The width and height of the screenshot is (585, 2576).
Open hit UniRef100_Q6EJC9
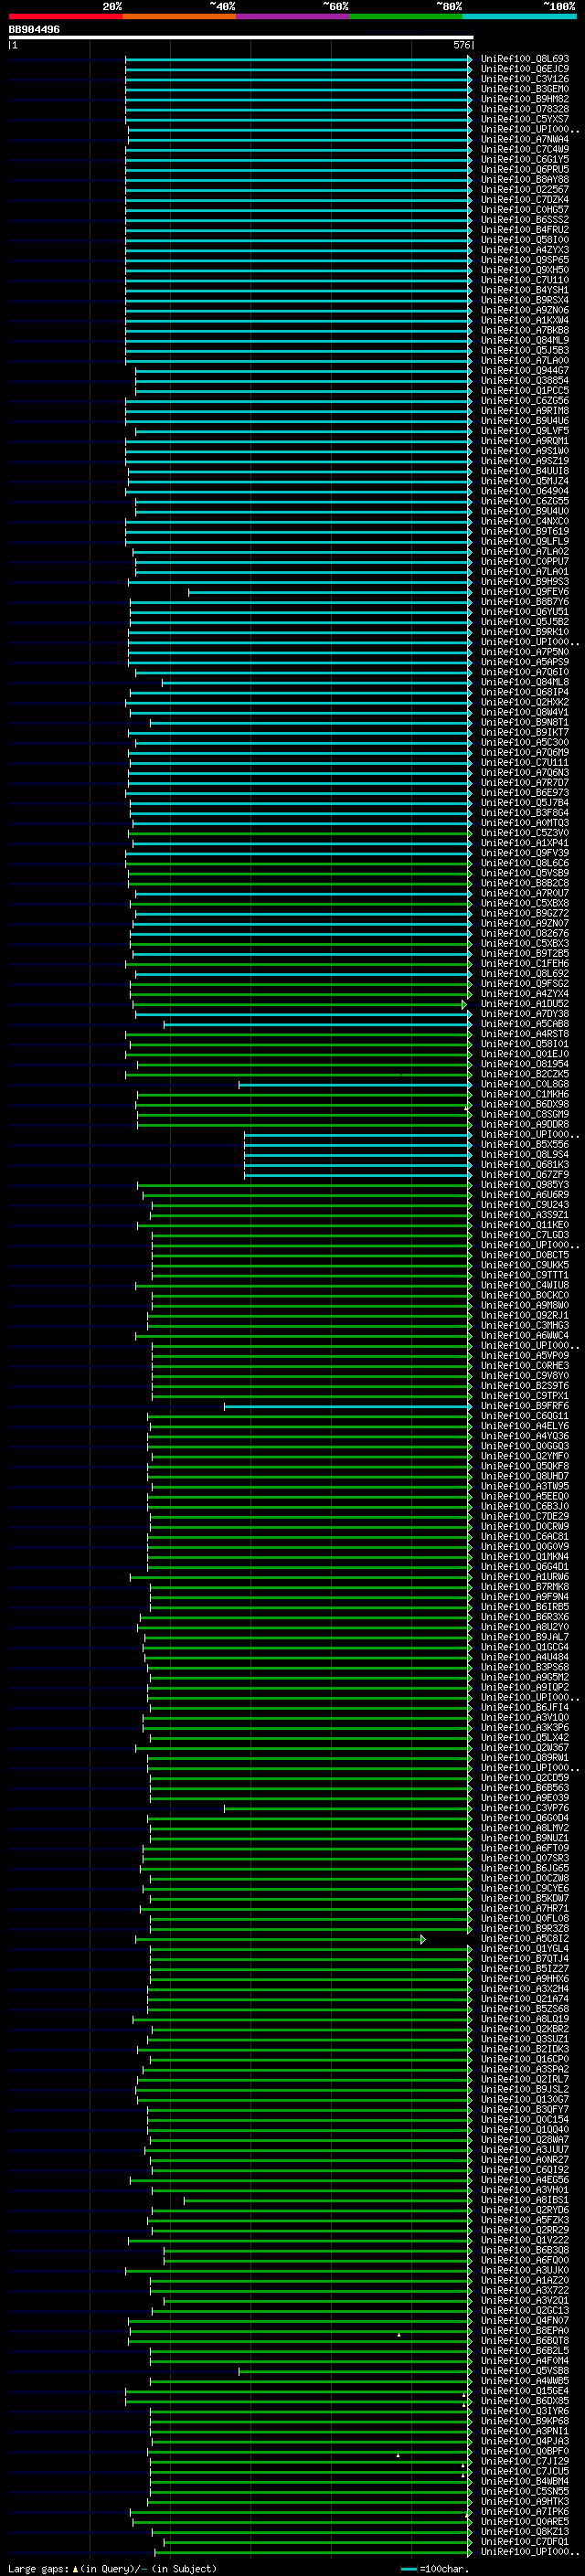click(x=525, y=69)
